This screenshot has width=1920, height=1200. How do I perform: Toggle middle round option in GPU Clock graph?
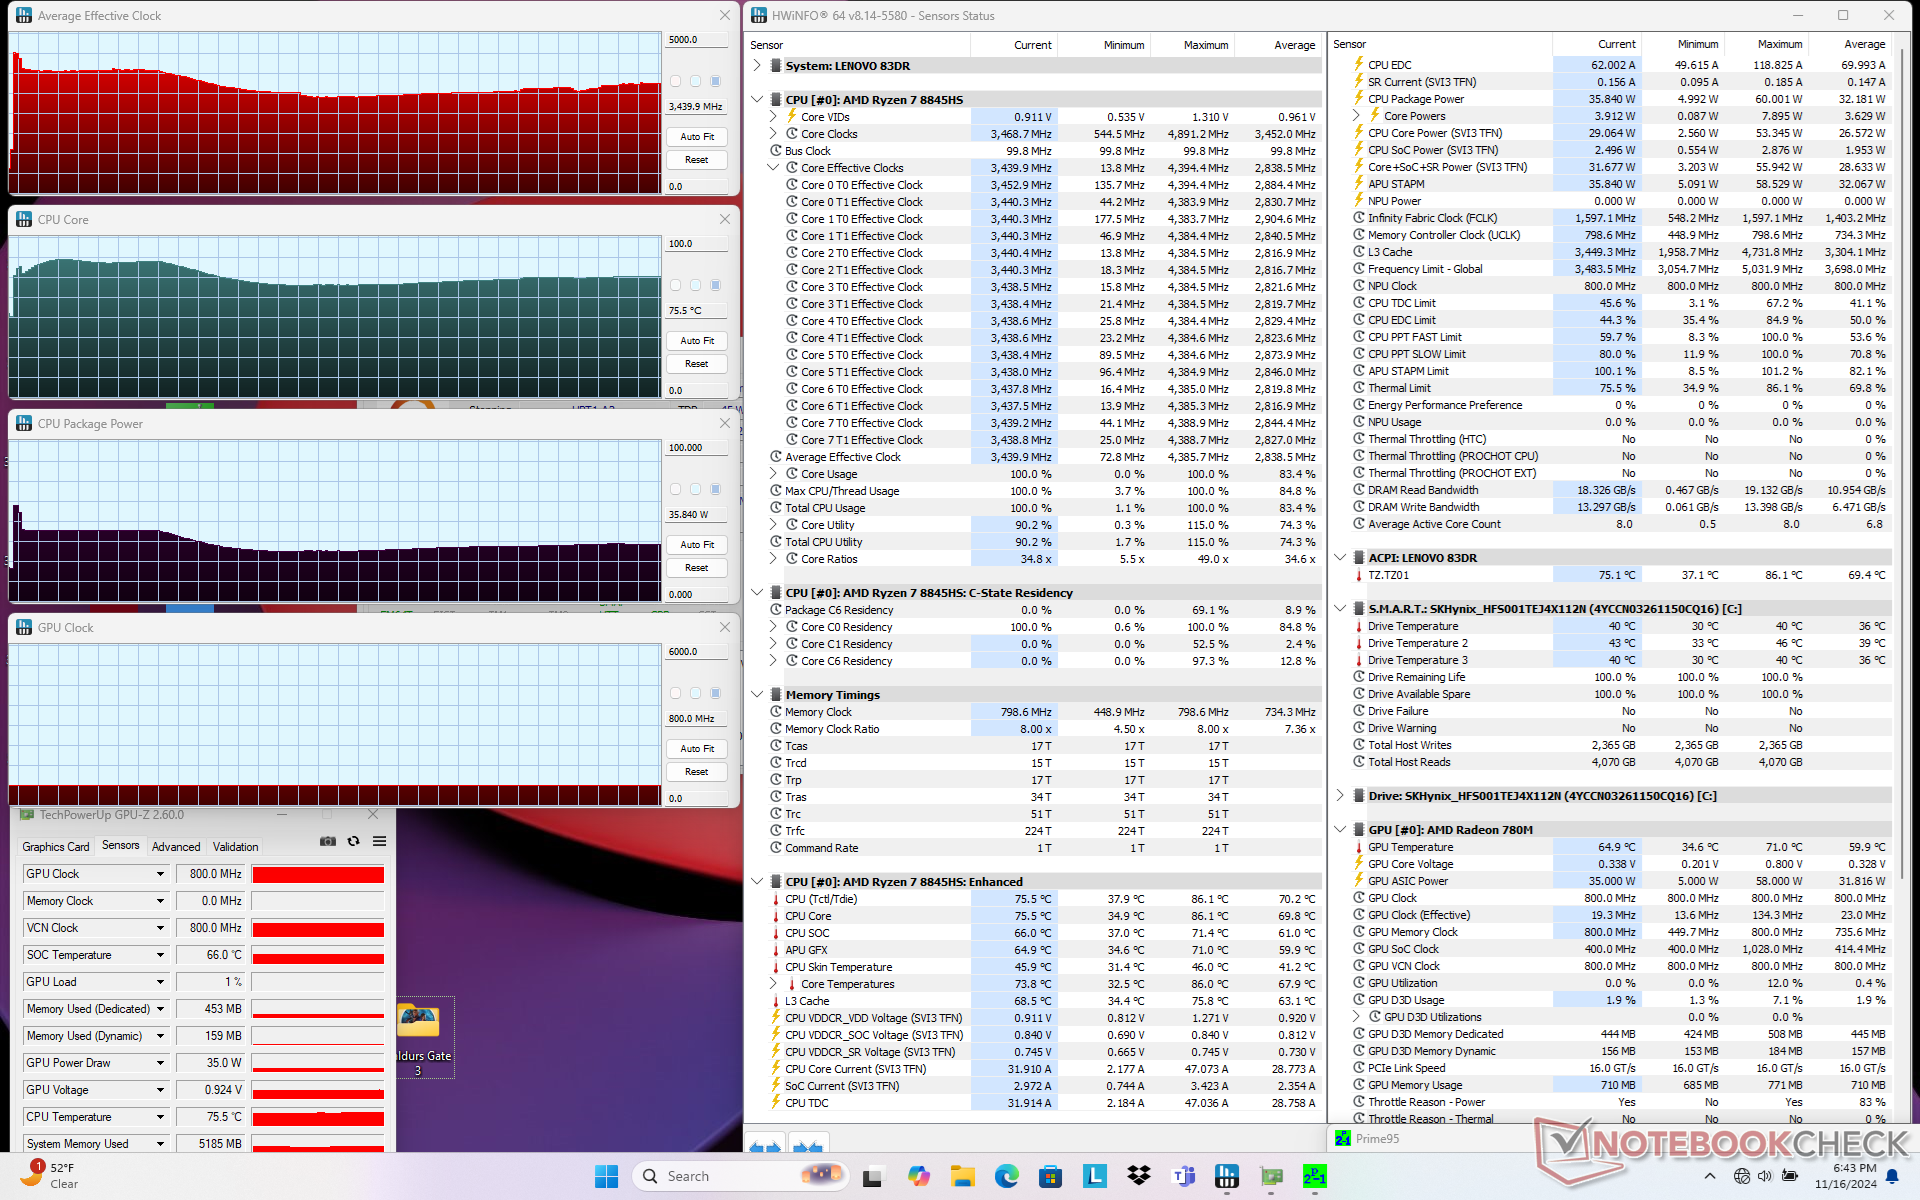[696, 693]
